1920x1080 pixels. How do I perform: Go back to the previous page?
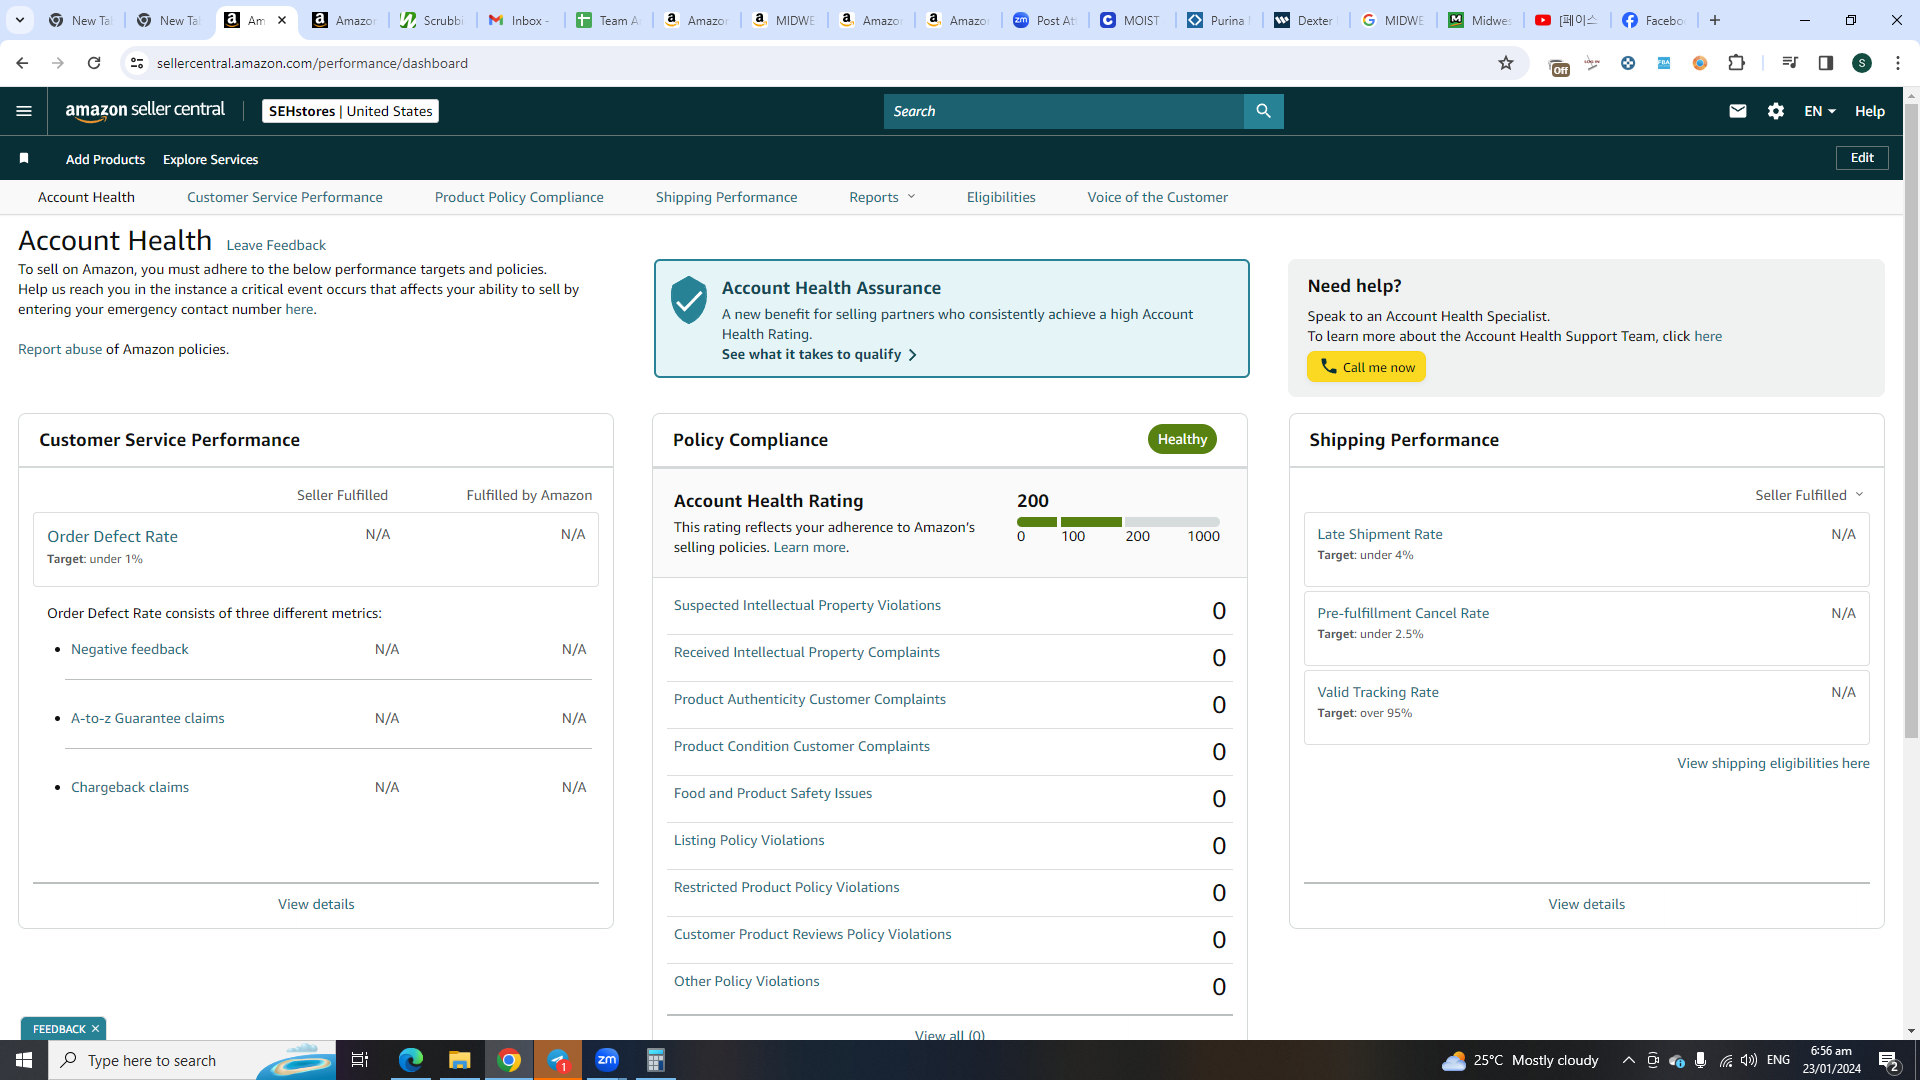coord(22,63)
